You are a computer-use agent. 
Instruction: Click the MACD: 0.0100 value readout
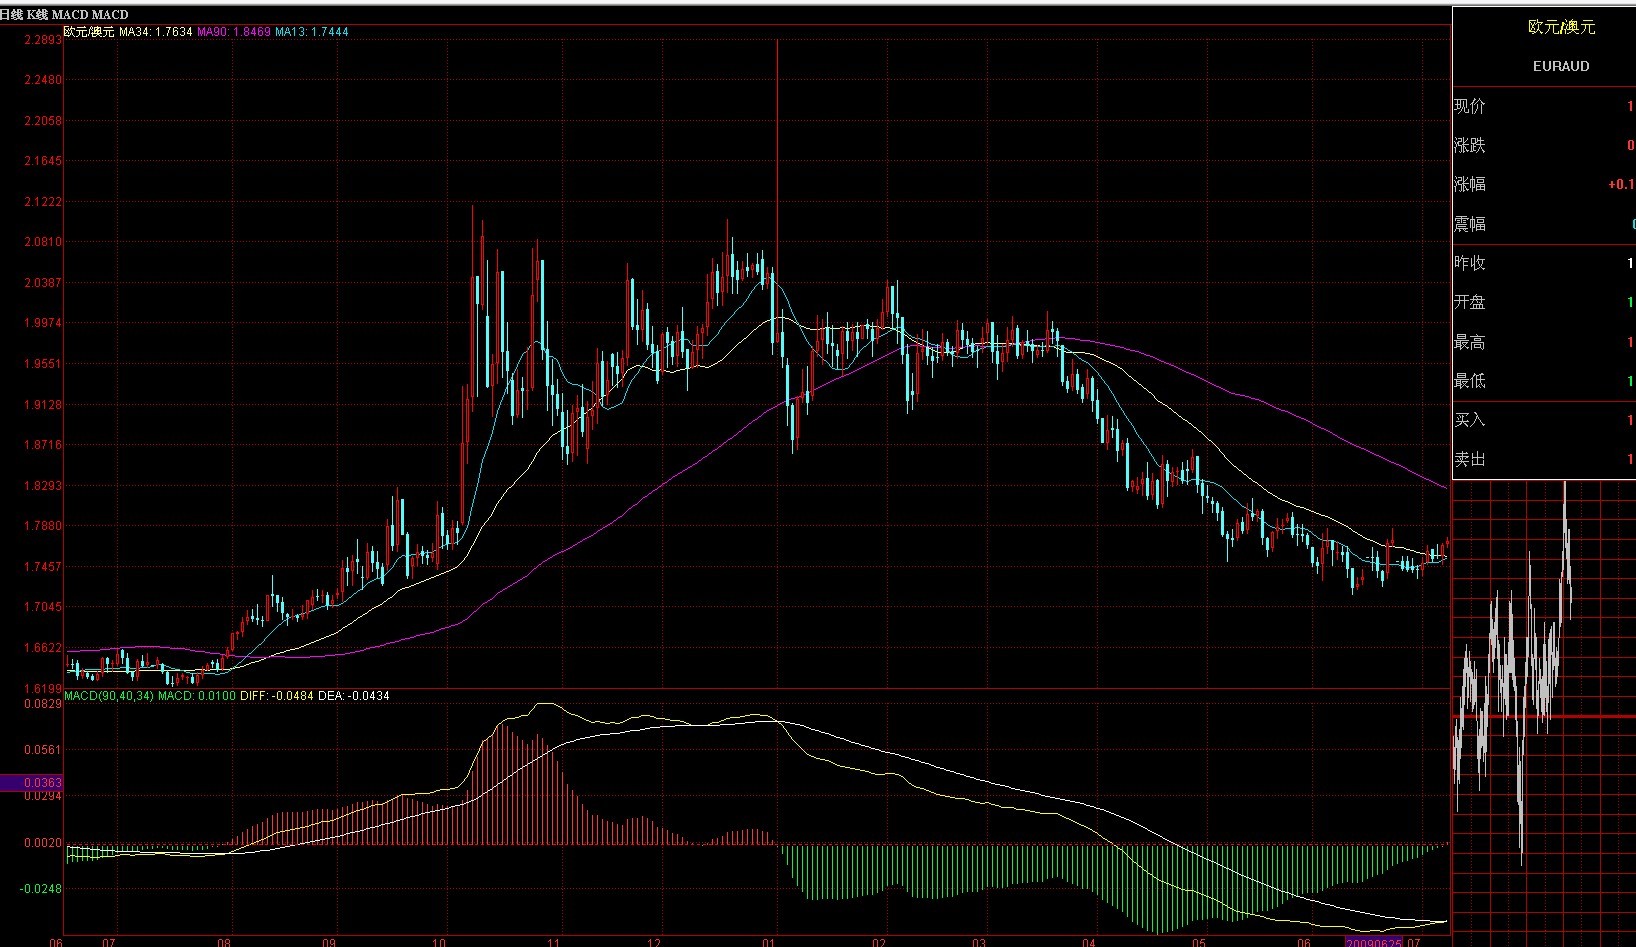coord(197,695)
